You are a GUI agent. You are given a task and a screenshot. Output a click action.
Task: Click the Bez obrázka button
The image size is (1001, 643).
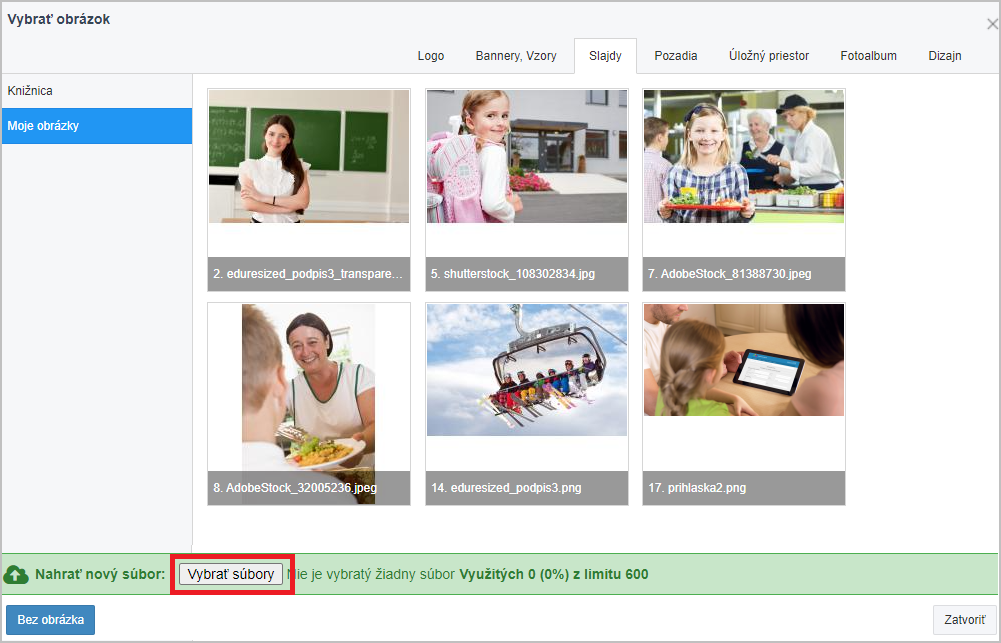click(50, 619)
